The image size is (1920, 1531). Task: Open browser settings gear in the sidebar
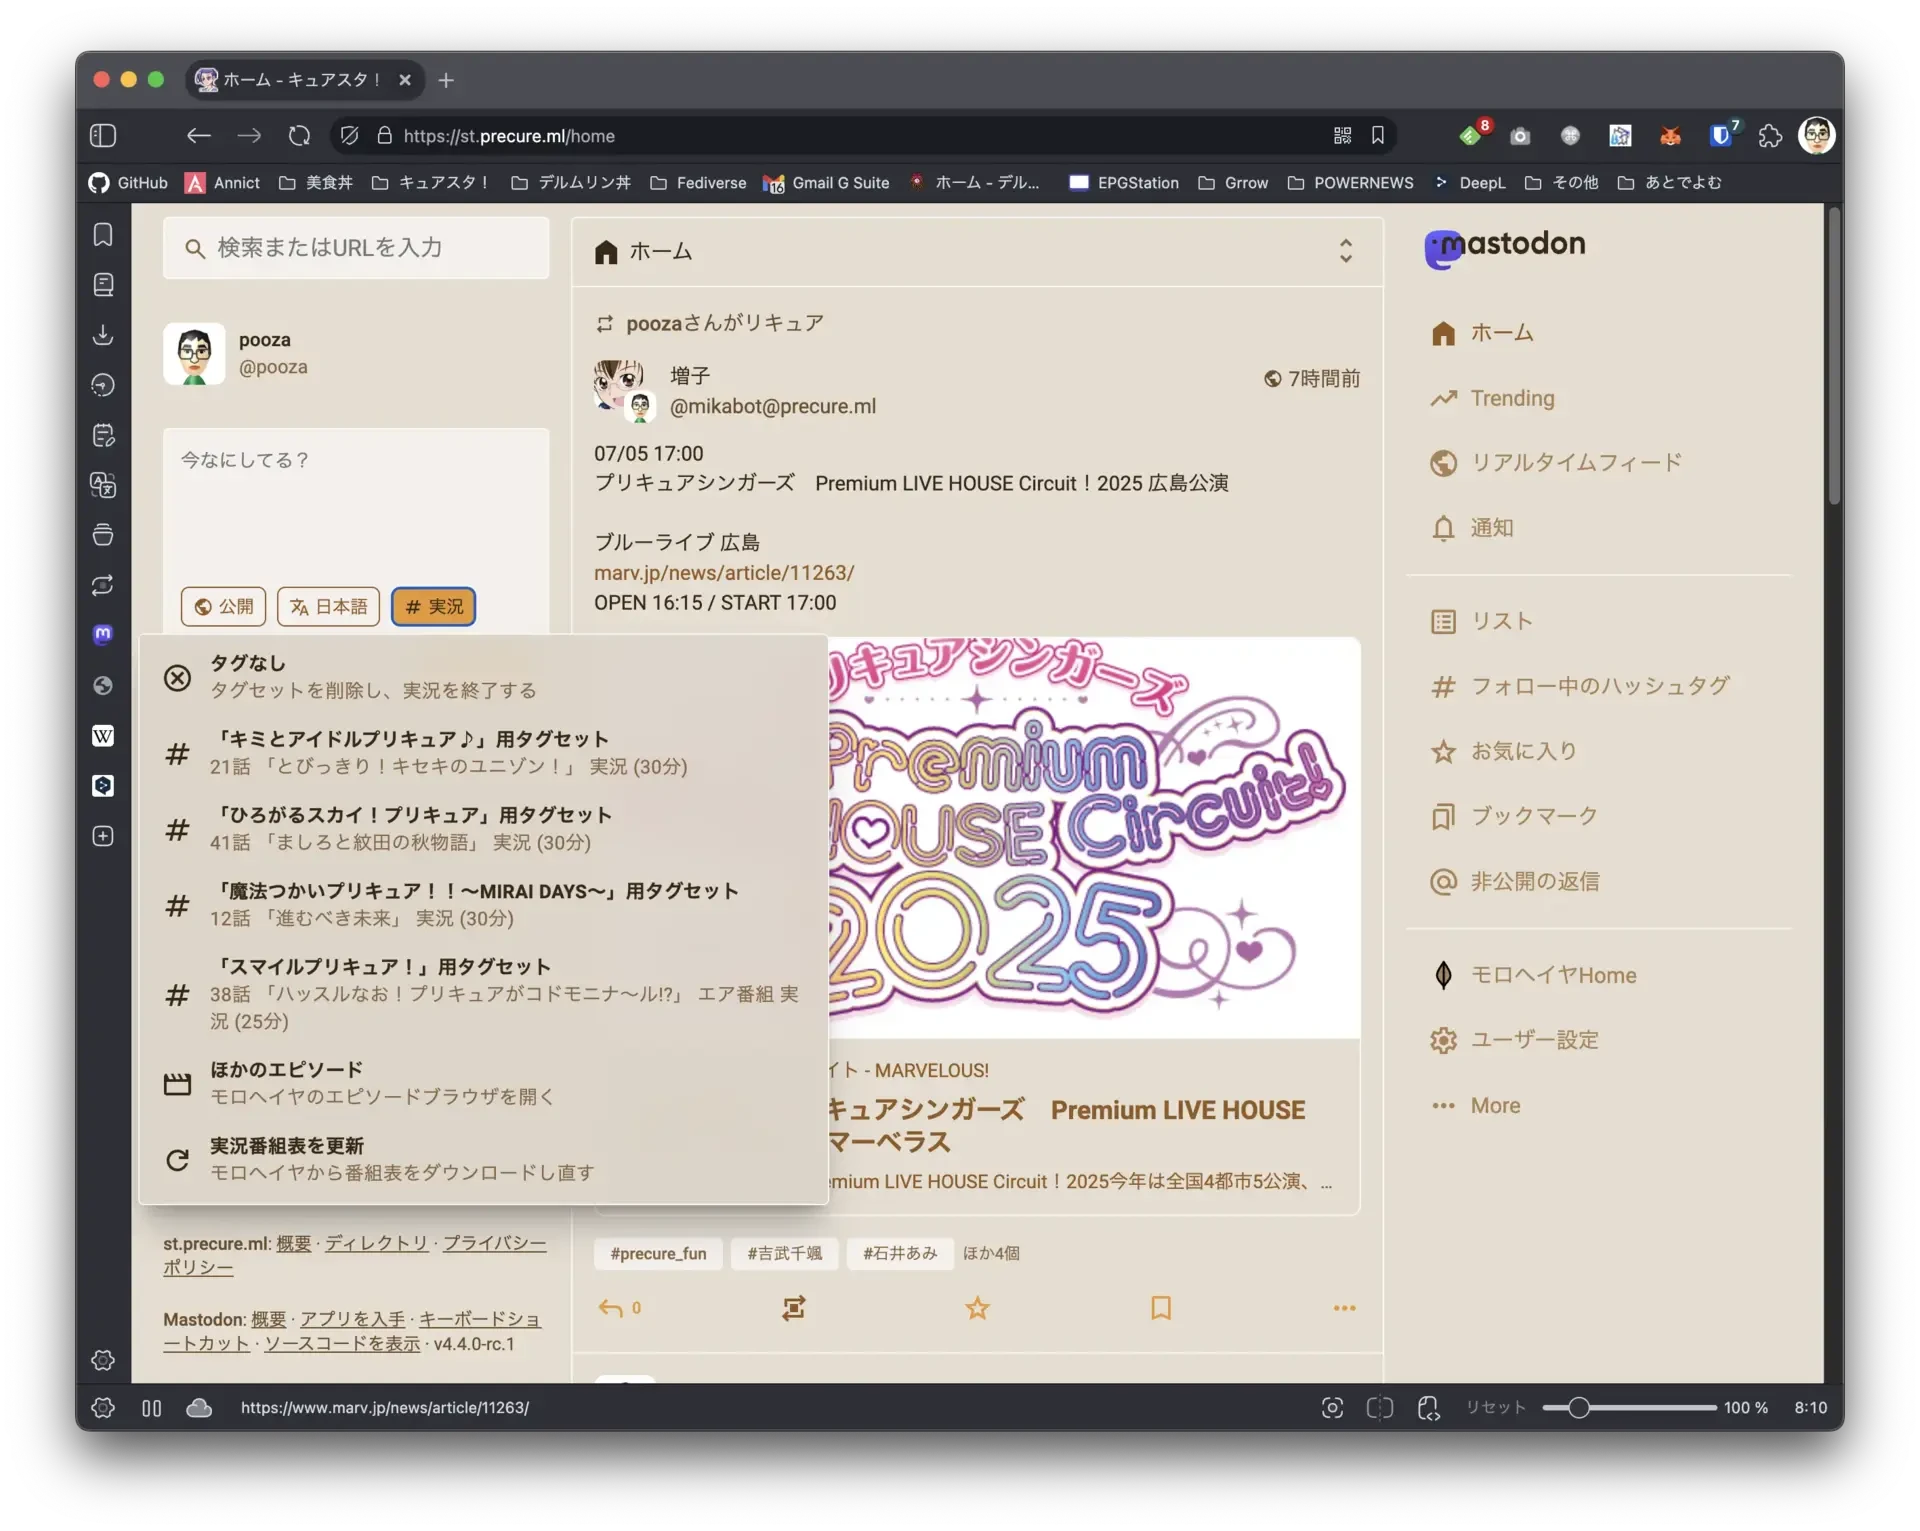(x=103, y=1360)
